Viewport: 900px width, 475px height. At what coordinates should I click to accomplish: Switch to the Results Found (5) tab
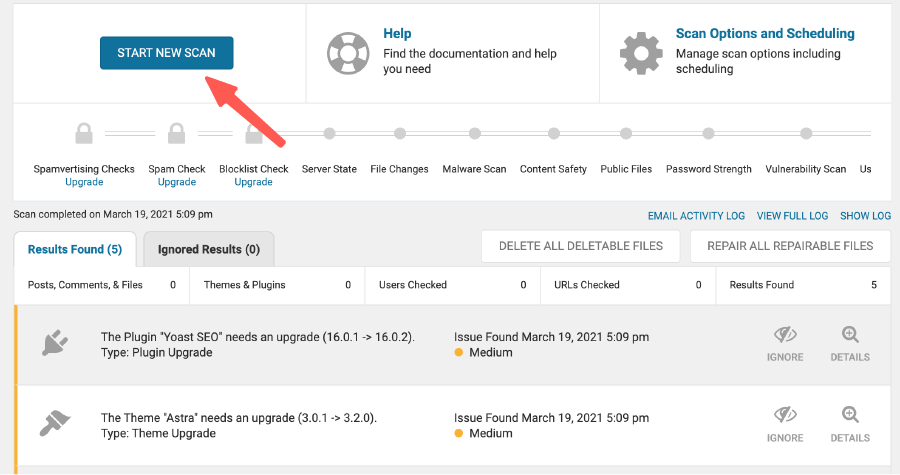pos(75,249)
